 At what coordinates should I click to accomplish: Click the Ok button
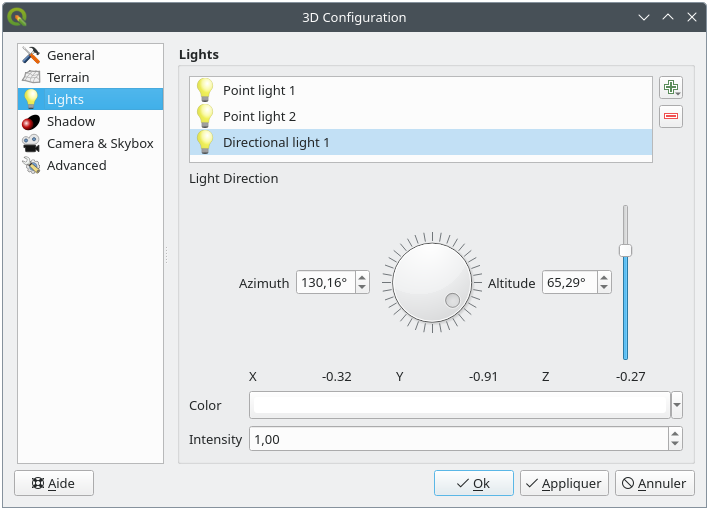[473, 483]
